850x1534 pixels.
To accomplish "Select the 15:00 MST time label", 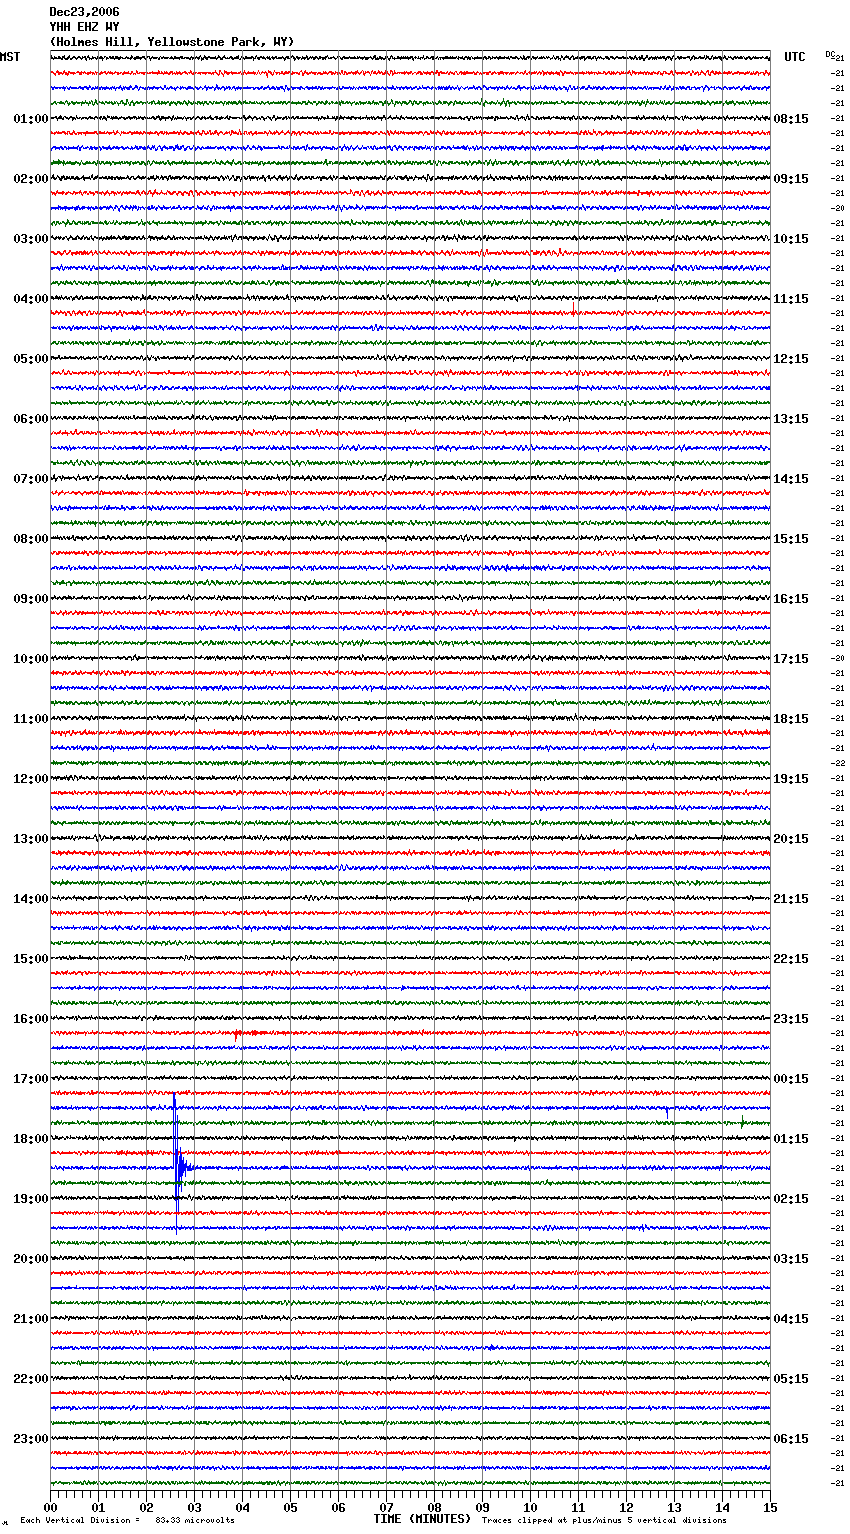I will [x=30, y=959].
